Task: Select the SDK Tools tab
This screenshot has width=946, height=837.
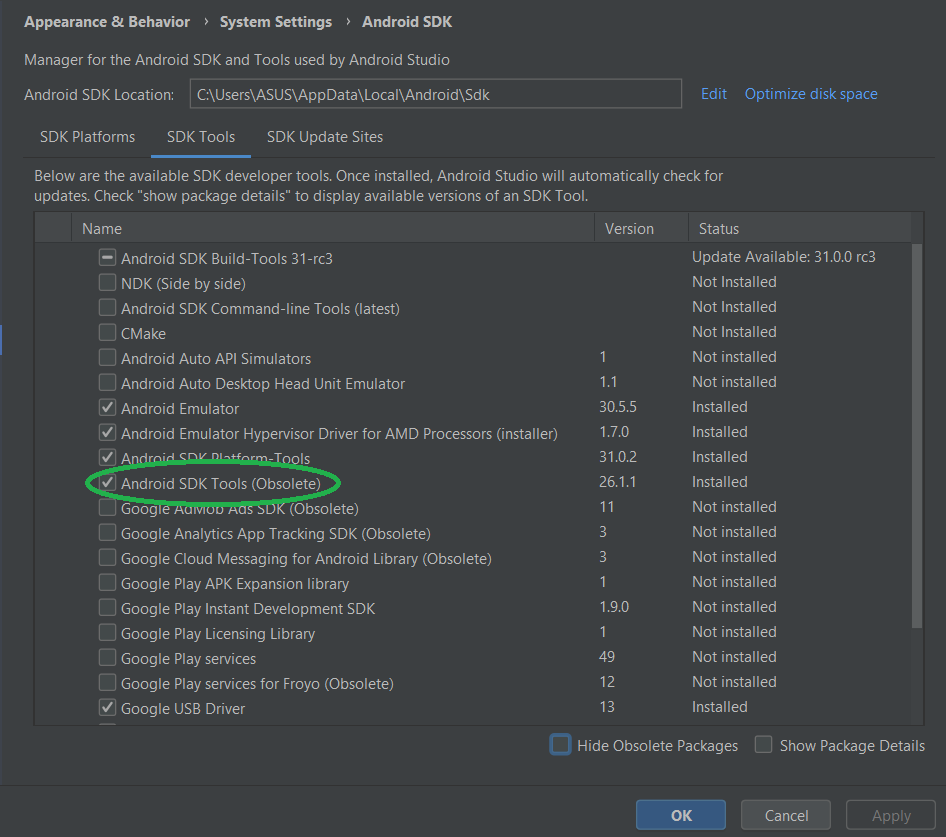Action: click(201, 137)
